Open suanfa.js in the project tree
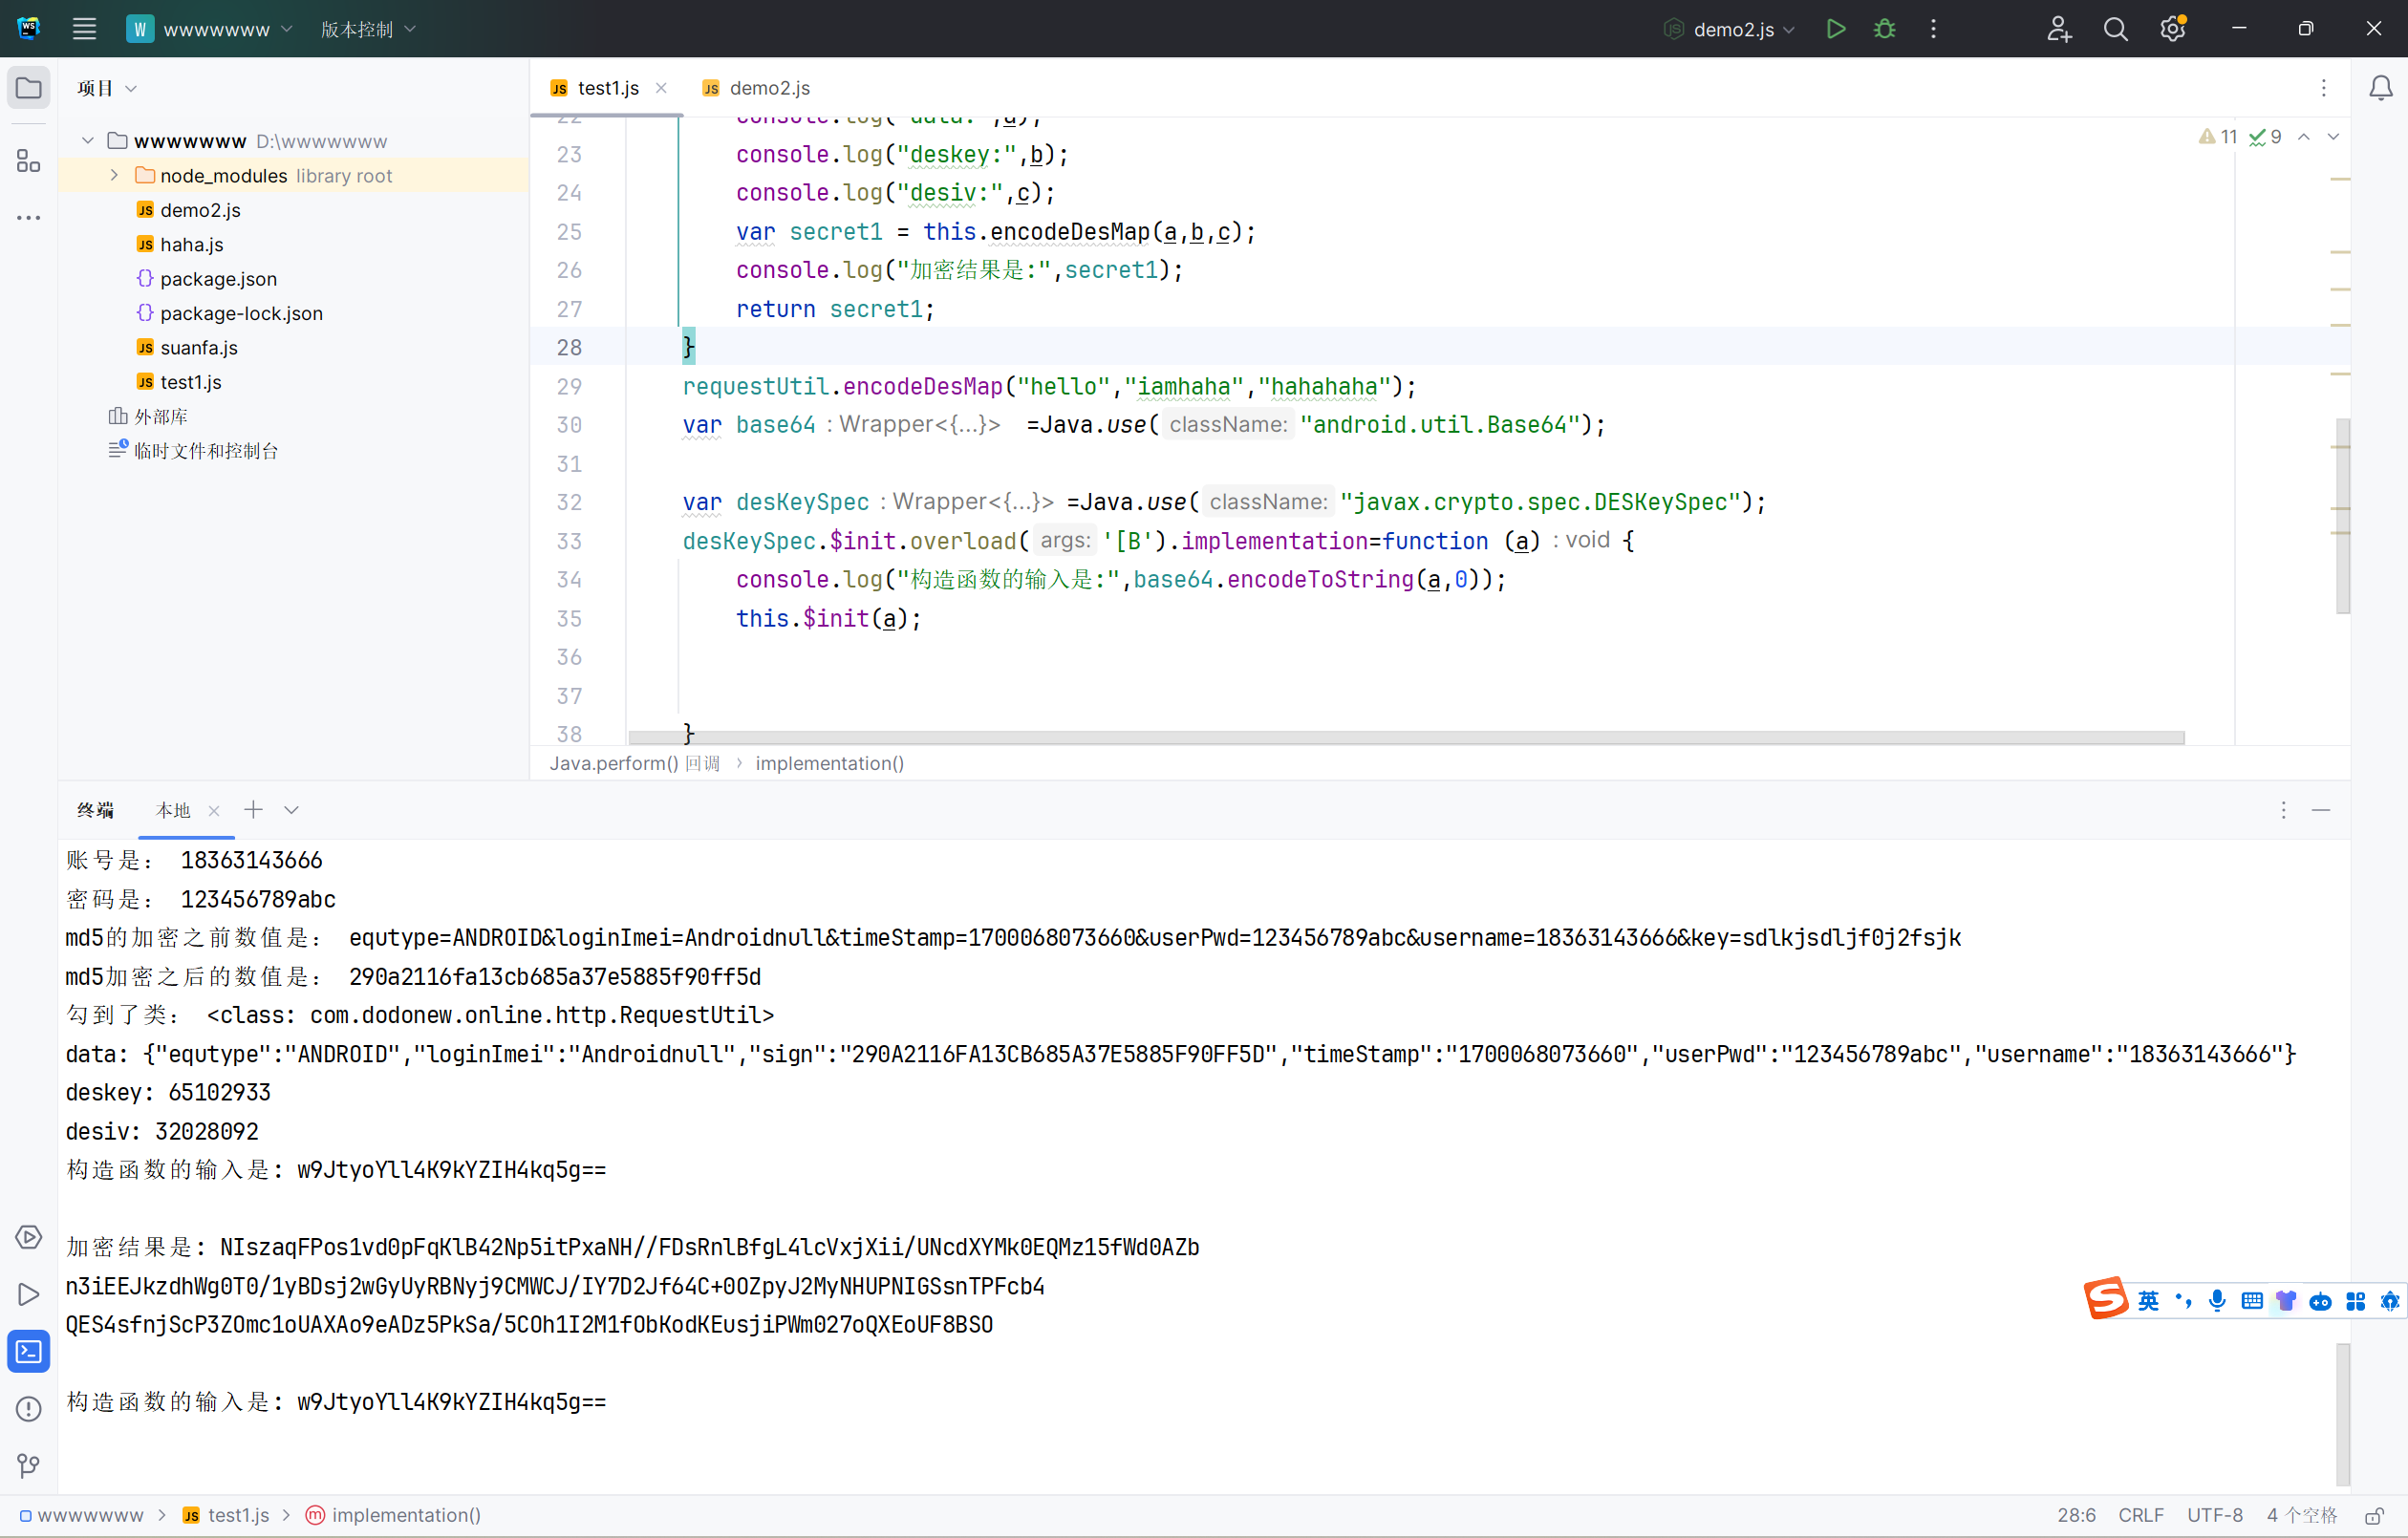This screenshot has width=2408, height=1538. (x=199, y=347)
